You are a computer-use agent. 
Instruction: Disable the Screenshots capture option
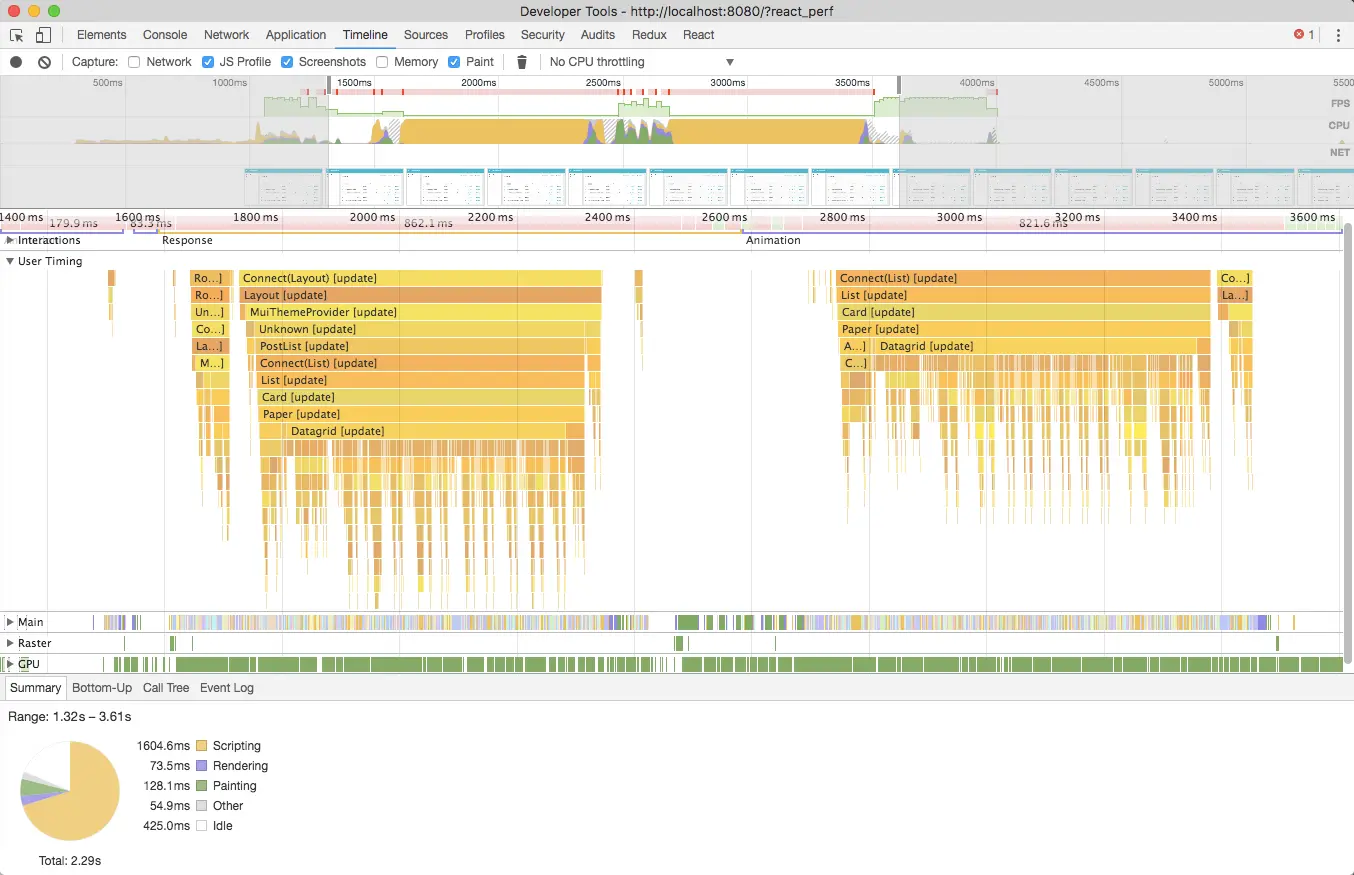click(287, 62)
